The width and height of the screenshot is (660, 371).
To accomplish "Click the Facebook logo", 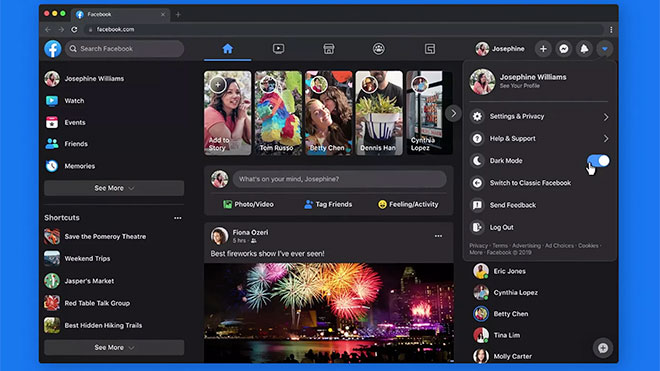I will click(x=53, y=49).
